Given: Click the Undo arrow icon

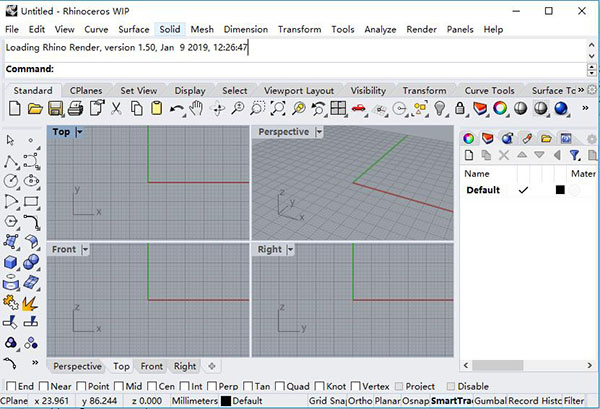Looking at the screenshot, I should click(176, 108).
